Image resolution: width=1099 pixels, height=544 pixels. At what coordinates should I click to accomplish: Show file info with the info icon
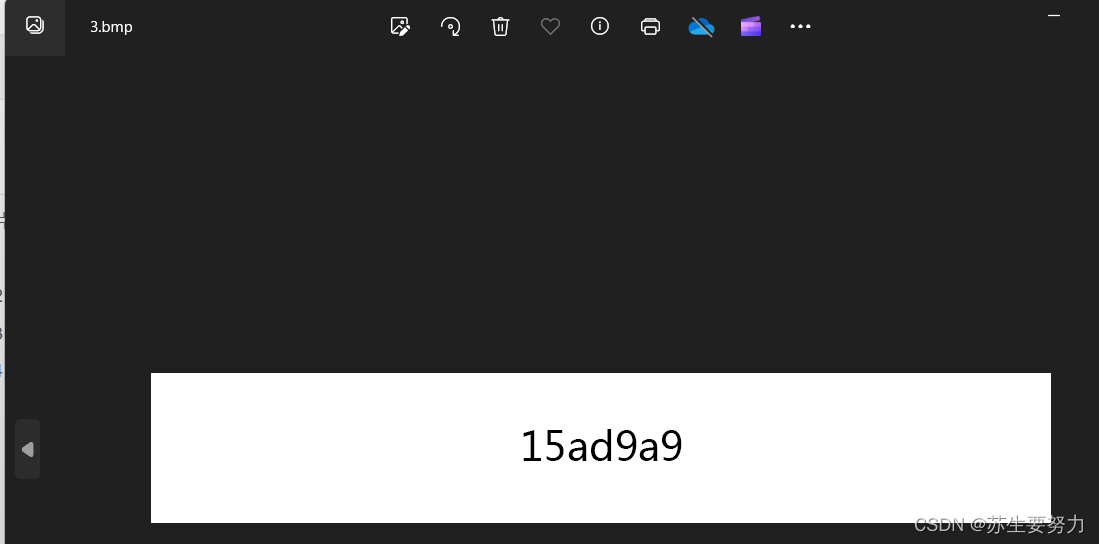coord(600,27)
